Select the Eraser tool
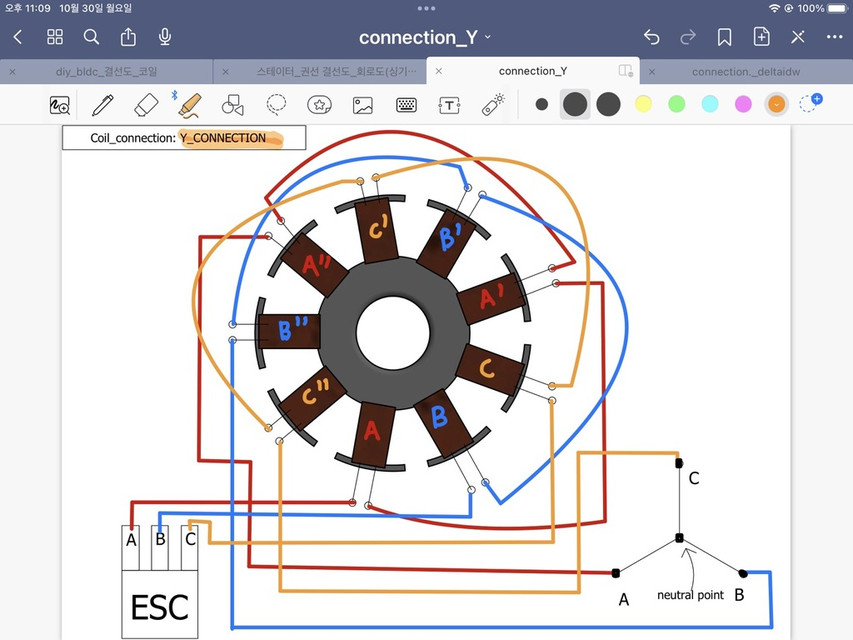 click(145, 104)
